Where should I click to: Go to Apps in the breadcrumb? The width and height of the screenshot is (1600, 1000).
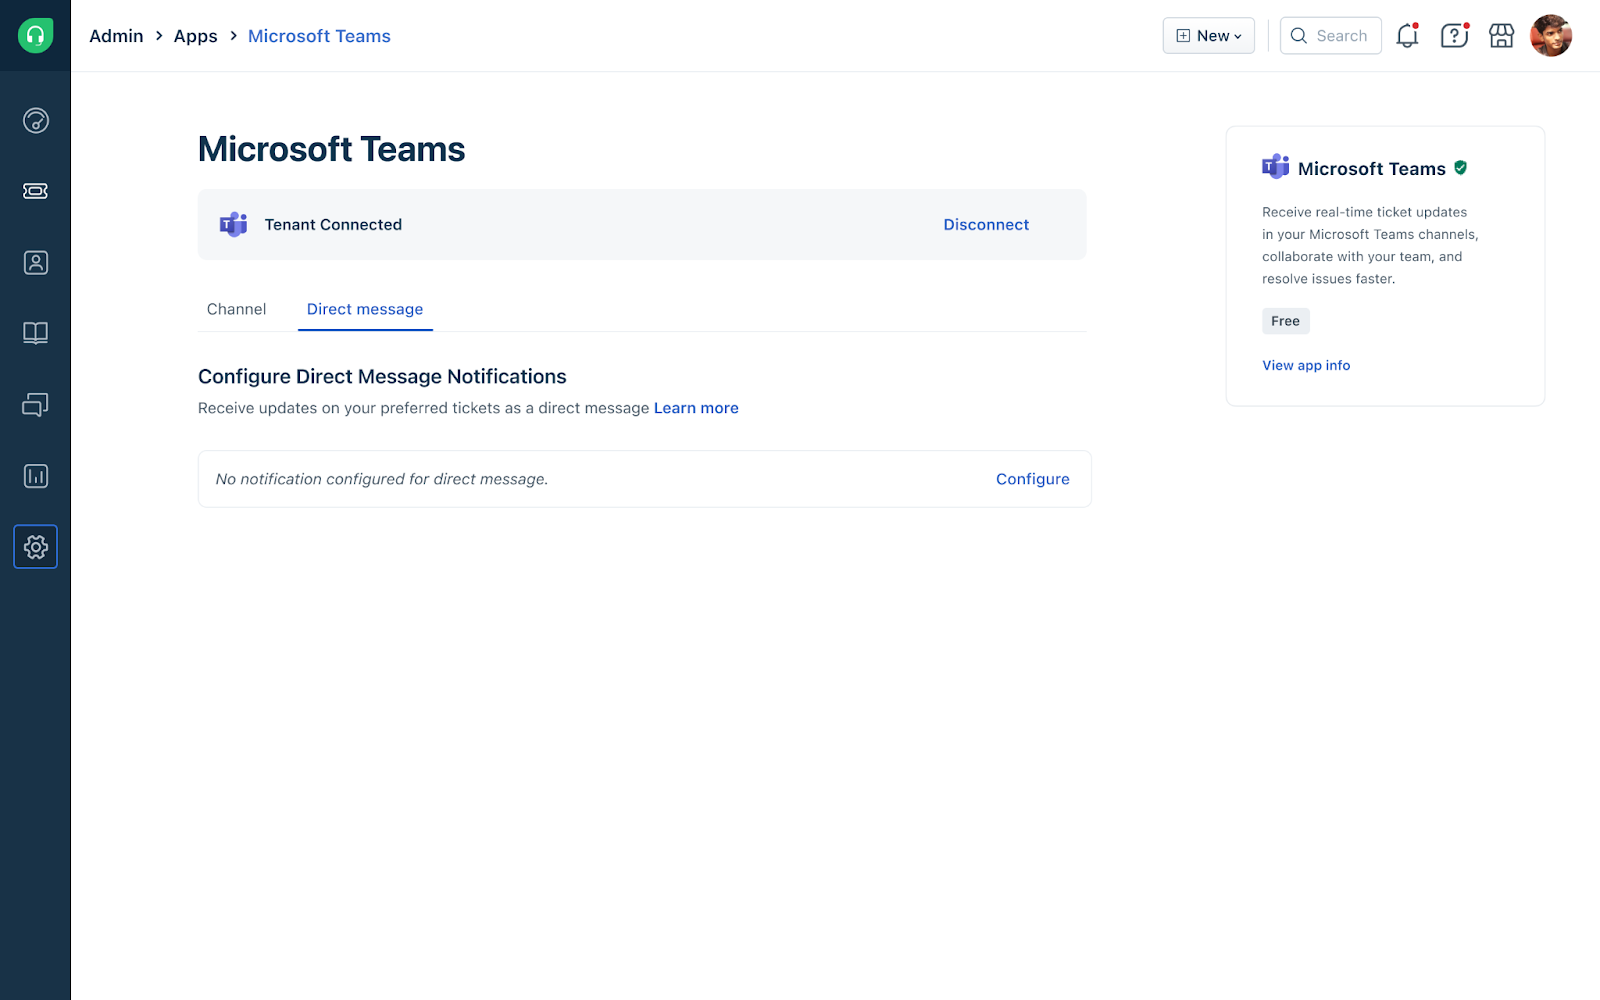pyautogui.click(x=195, y=36)
